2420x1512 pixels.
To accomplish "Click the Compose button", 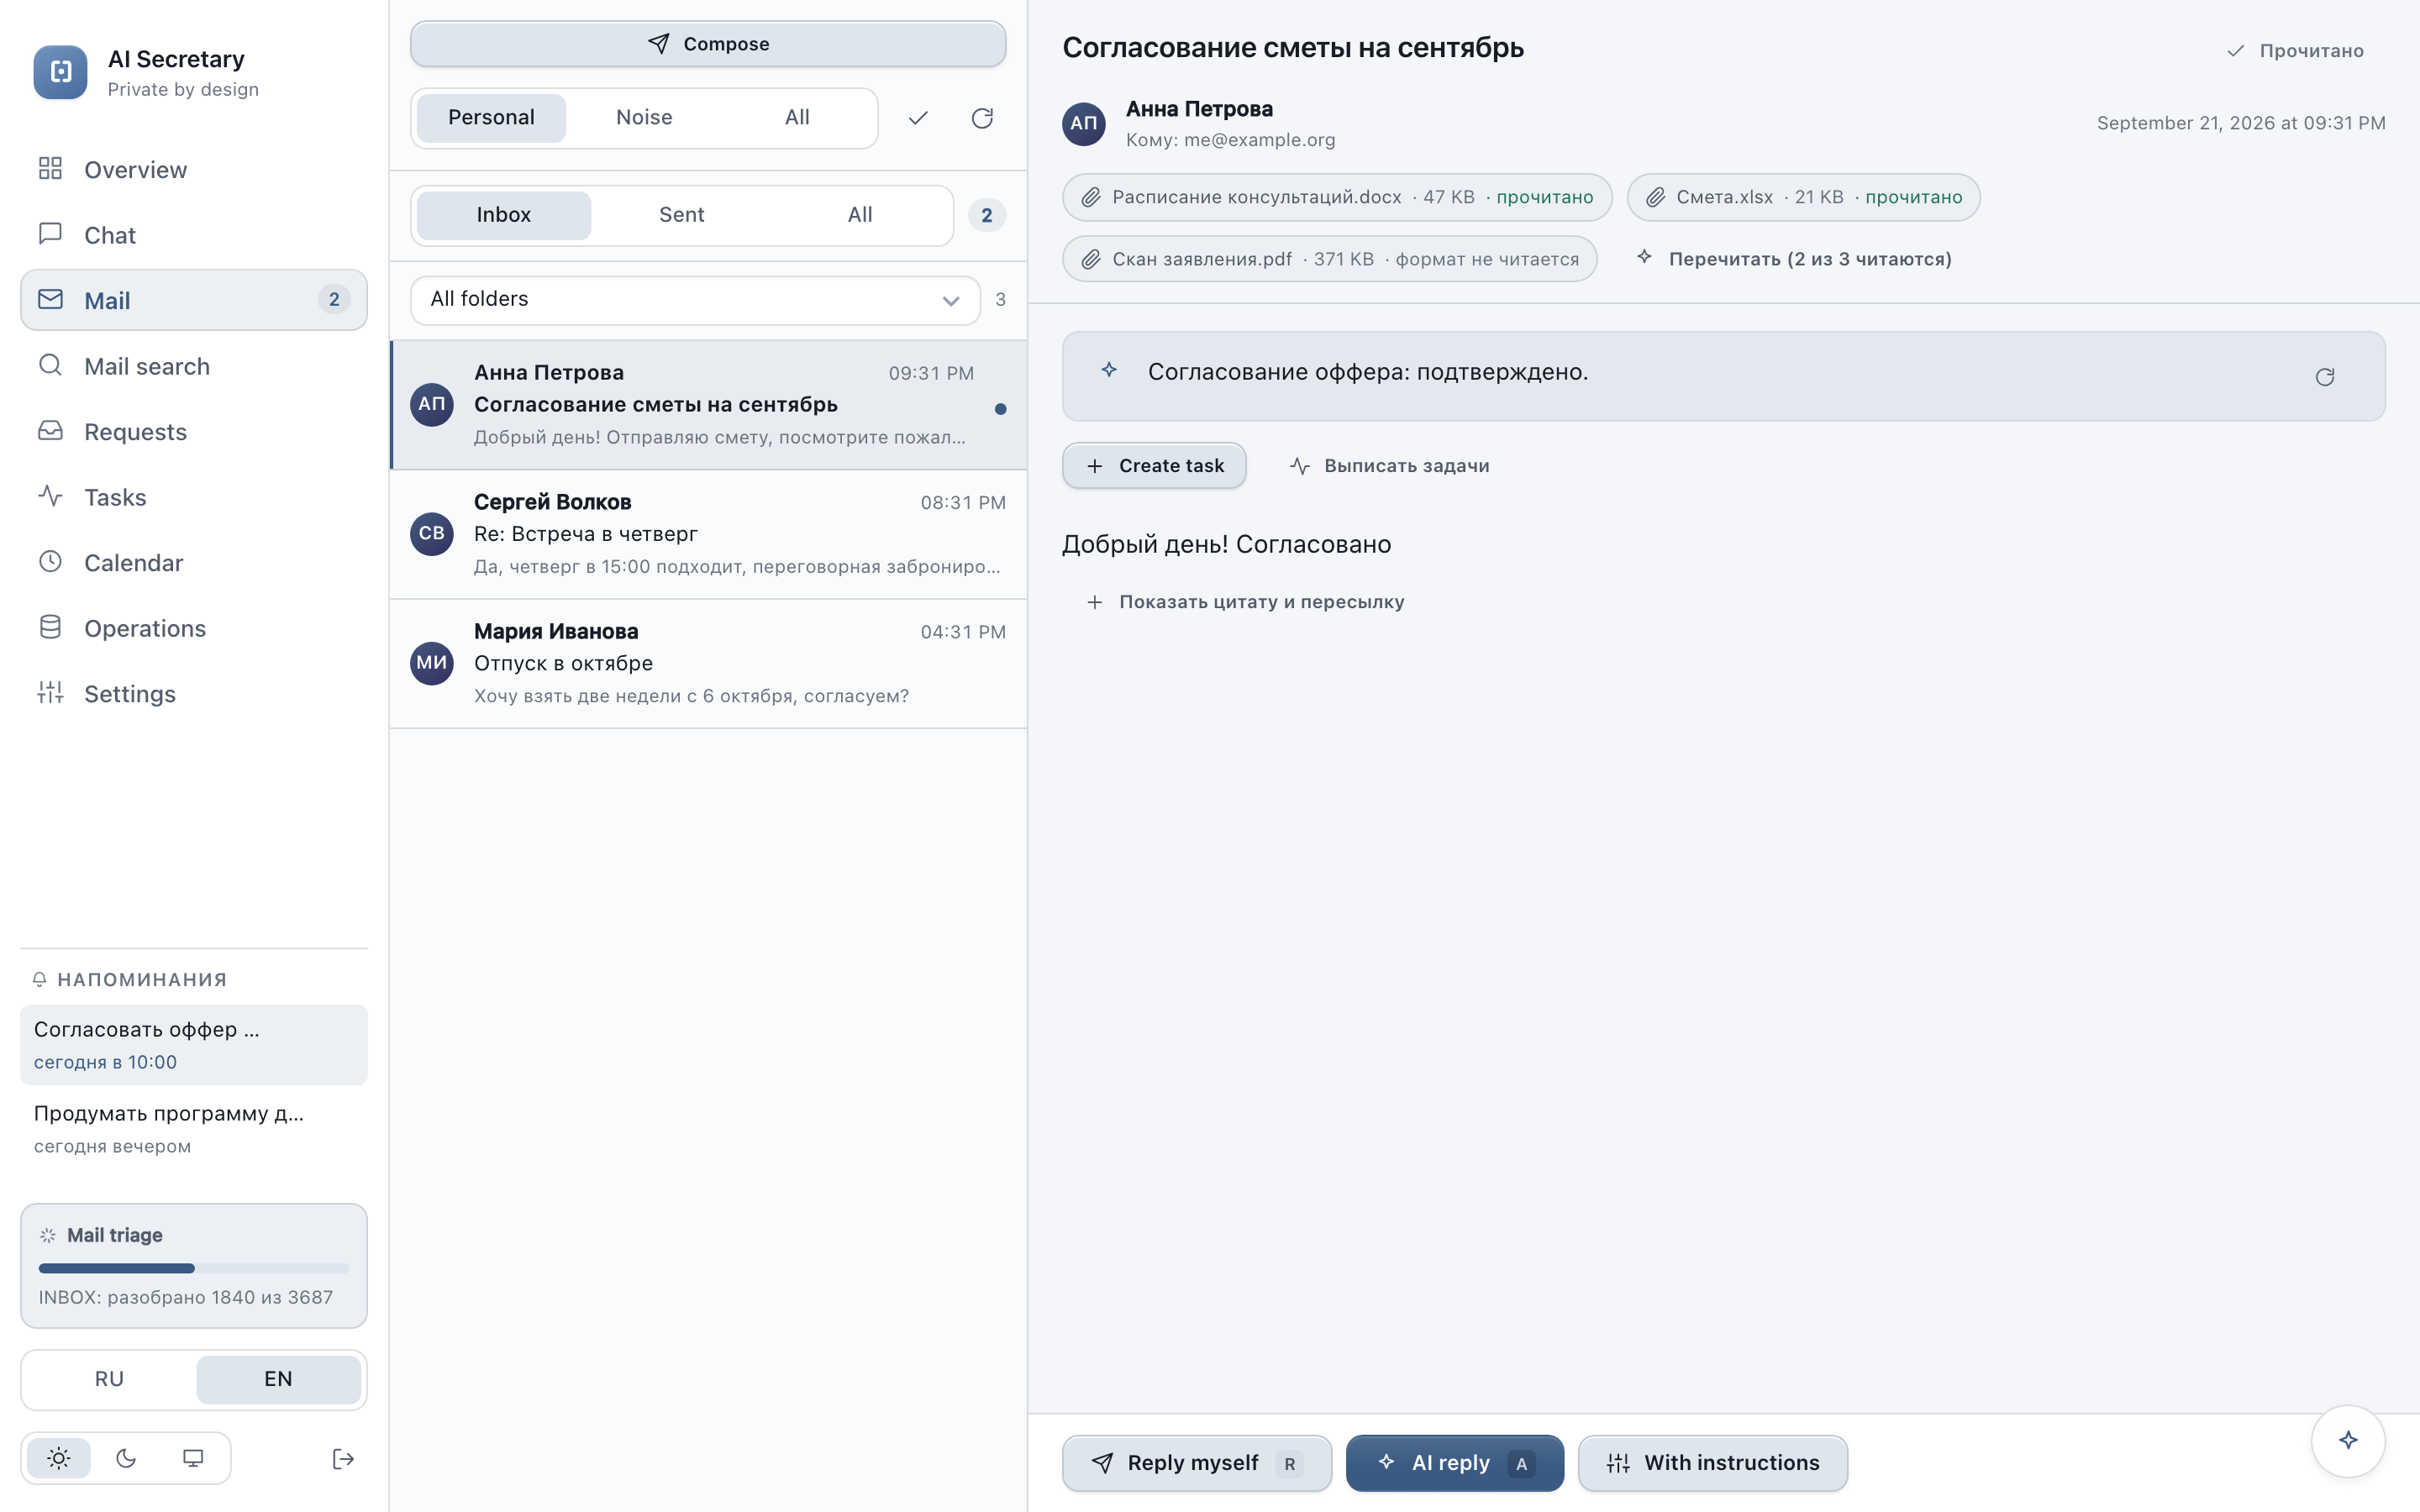I will pos(708,44).
